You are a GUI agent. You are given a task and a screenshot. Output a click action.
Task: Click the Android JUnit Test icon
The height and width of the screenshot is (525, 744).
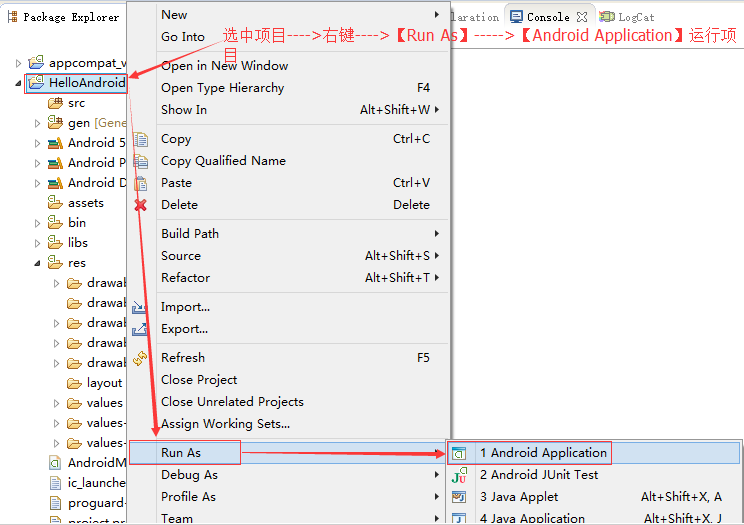point(459,475)
